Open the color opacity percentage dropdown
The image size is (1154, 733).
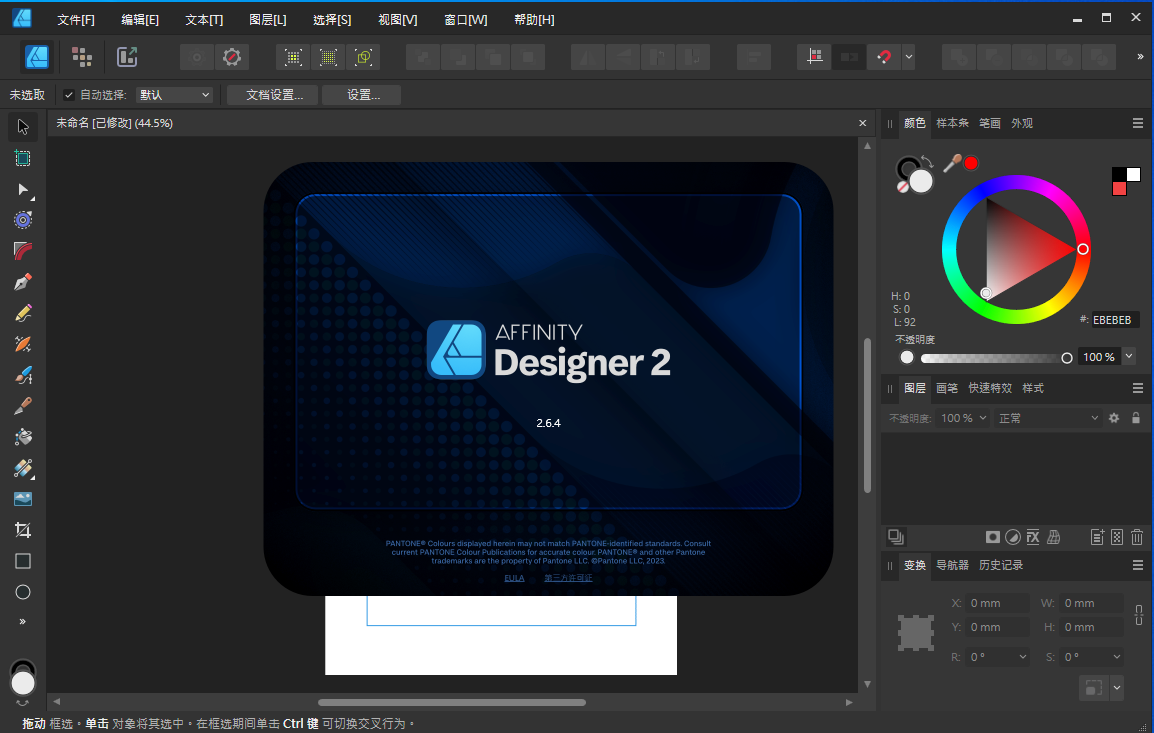coord(1129,357)
